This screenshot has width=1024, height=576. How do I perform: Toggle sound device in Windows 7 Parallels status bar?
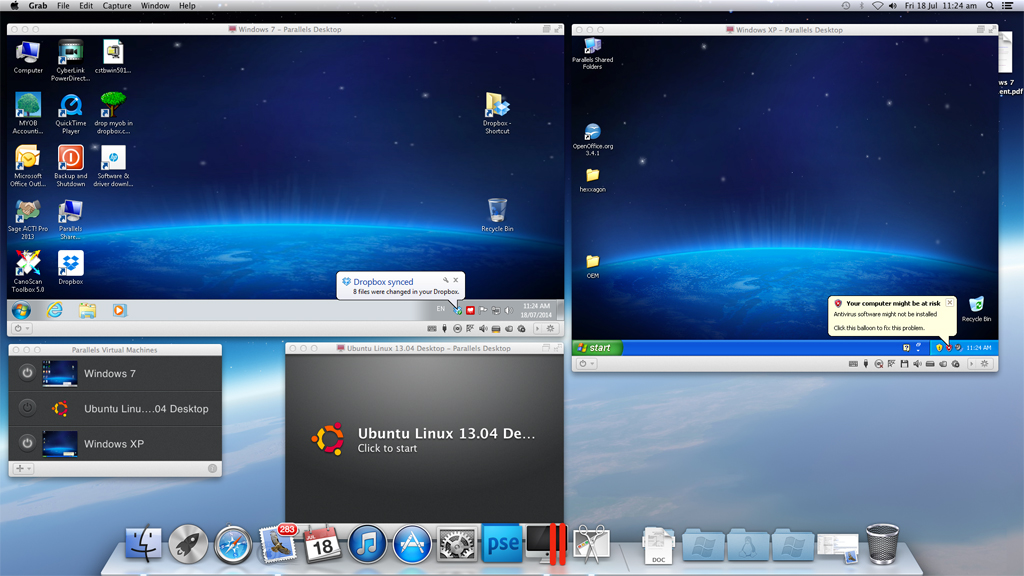(x=483, y=328)
